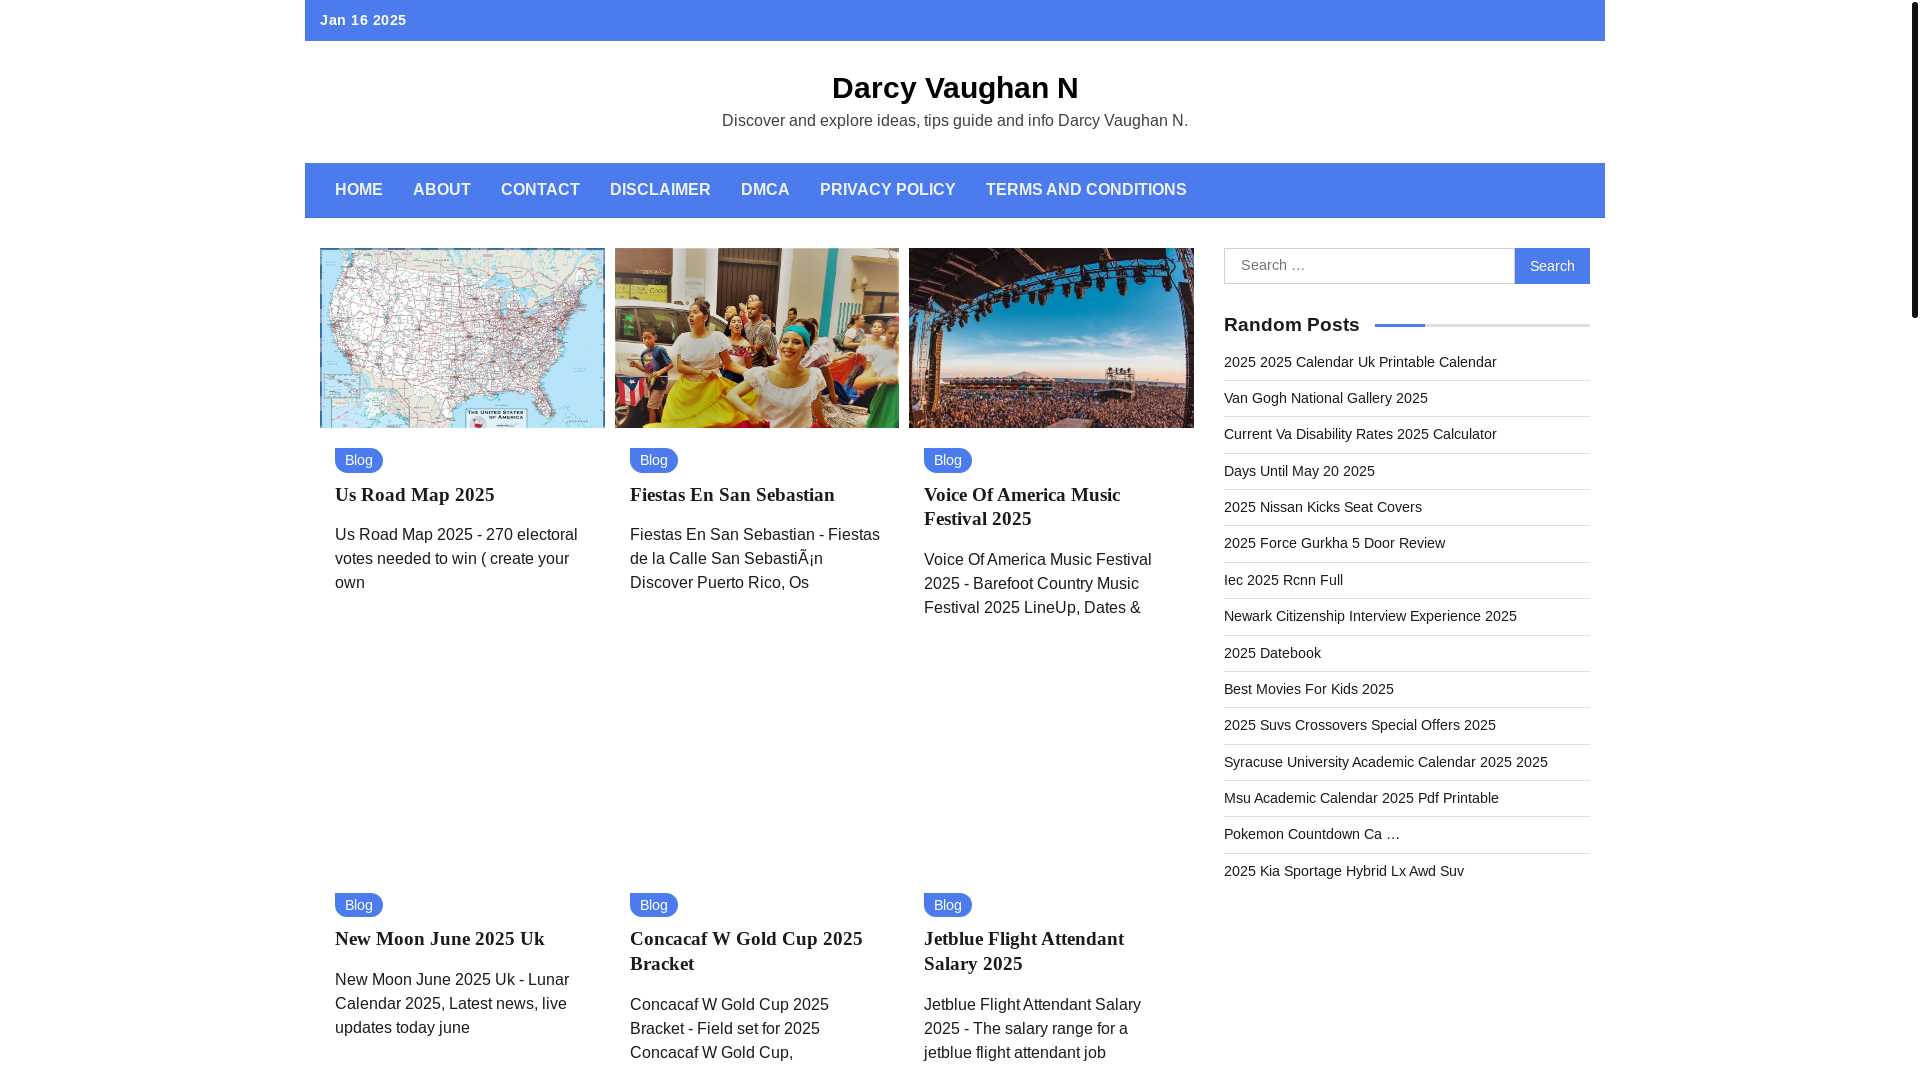Open the DMCA page
The height and width of the screenshot is (1080, 1920).
[765, 190]
